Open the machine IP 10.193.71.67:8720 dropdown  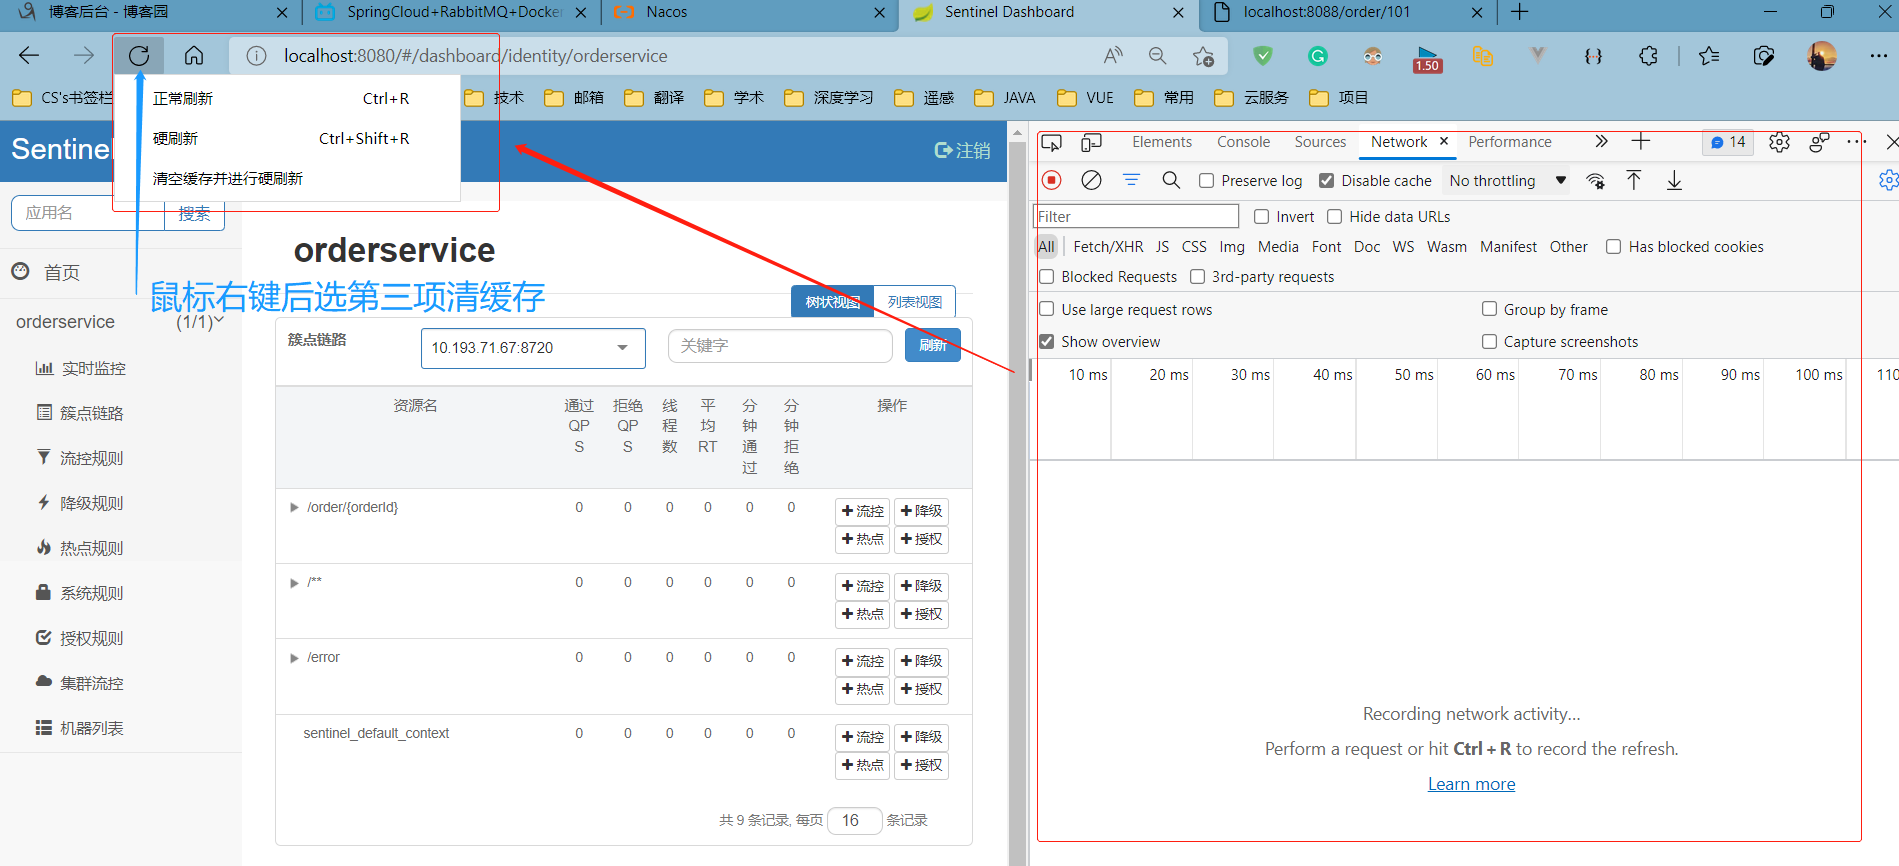tap(533, 348)
